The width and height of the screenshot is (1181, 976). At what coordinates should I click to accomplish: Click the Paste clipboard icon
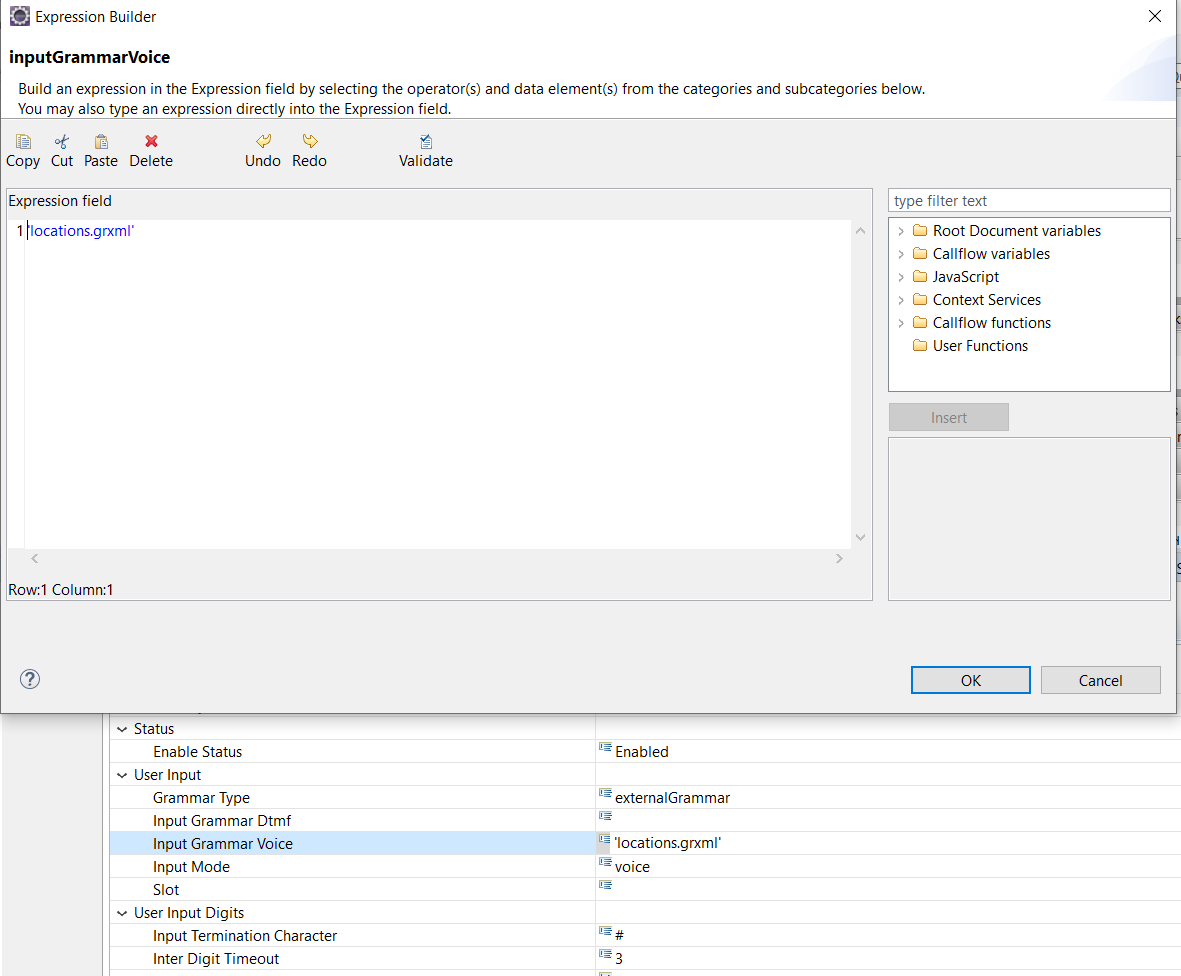[101, 142]
